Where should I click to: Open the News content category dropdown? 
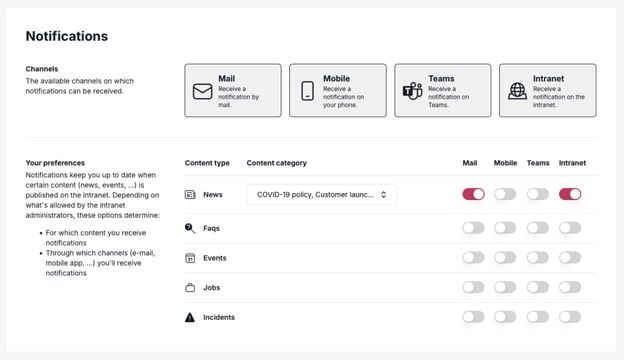click(x=322, y=195)
